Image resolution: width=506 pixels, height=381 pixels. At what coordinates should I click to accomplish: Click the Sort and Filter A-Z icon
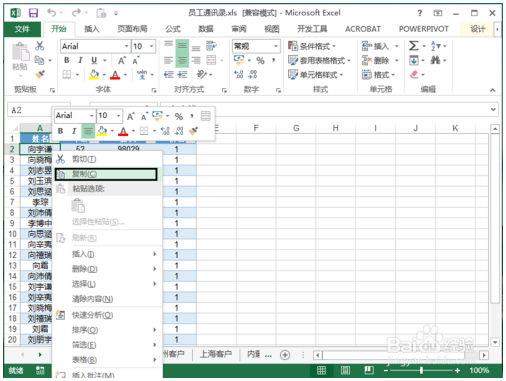click(435, 46)
